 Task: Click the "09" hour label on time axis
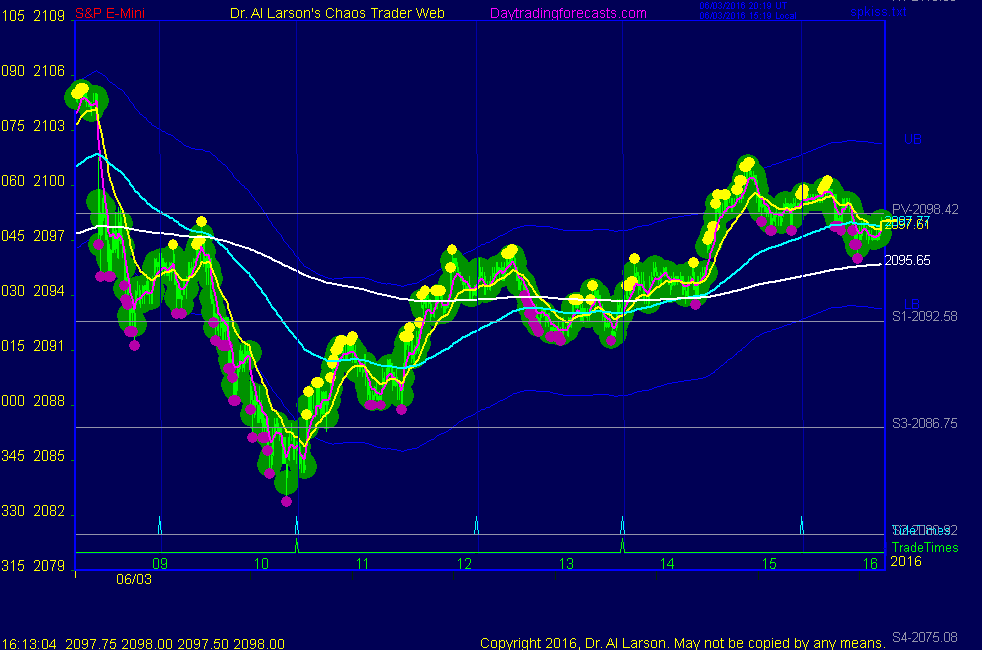pyautogui.click(x=160, y=563)
